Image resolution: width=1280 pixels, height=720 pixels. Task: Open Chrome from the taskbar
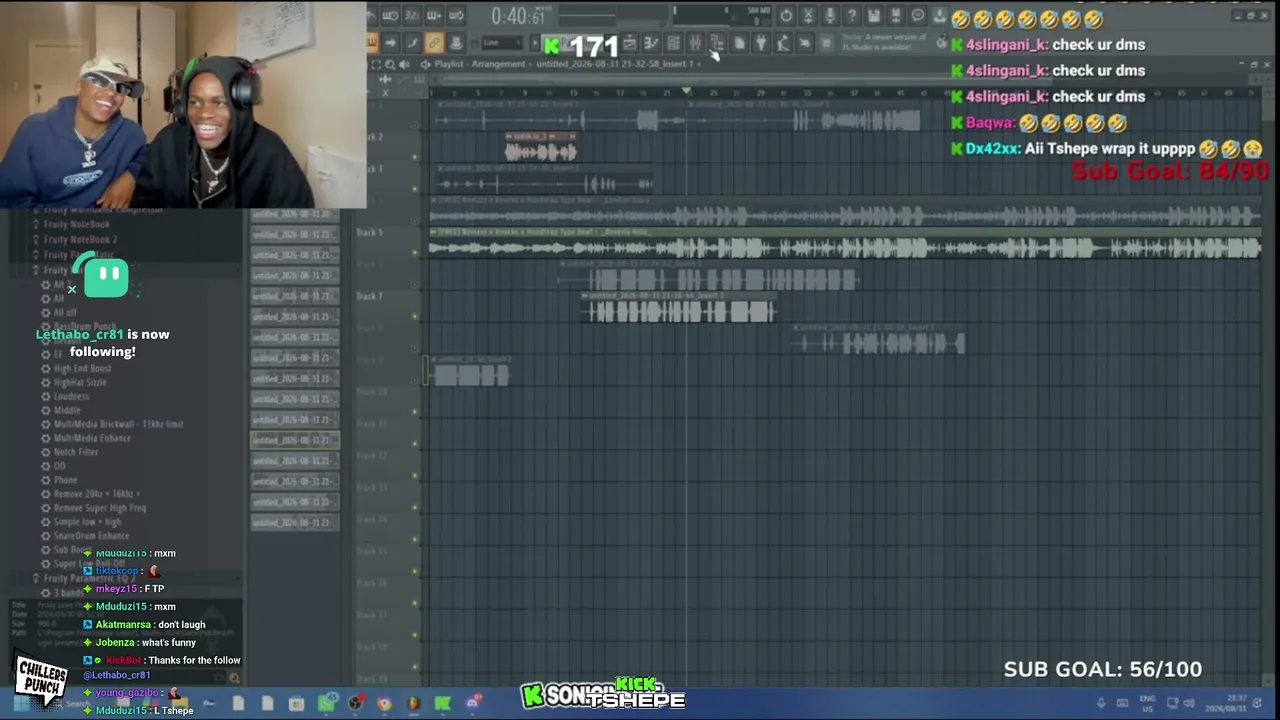click(x=385, y=704)
